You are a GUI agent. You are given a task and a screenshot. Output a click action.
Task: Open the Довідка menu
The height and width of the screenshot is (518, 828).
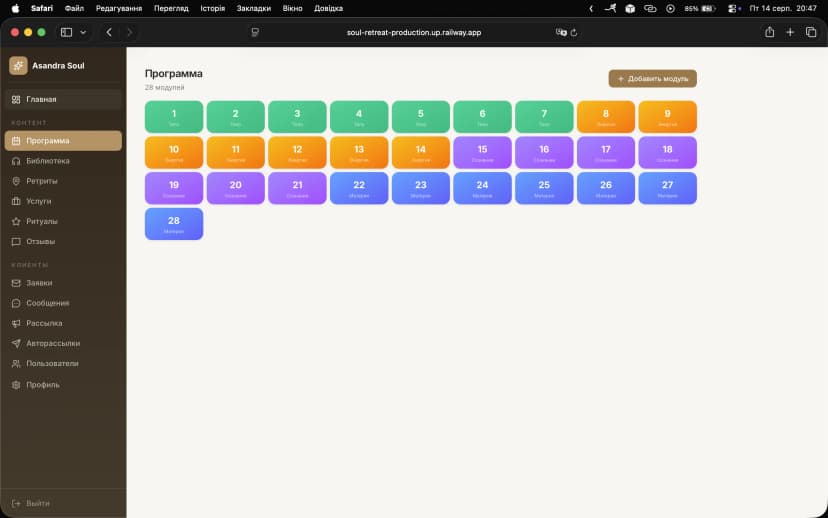click(x=328, y=8)
